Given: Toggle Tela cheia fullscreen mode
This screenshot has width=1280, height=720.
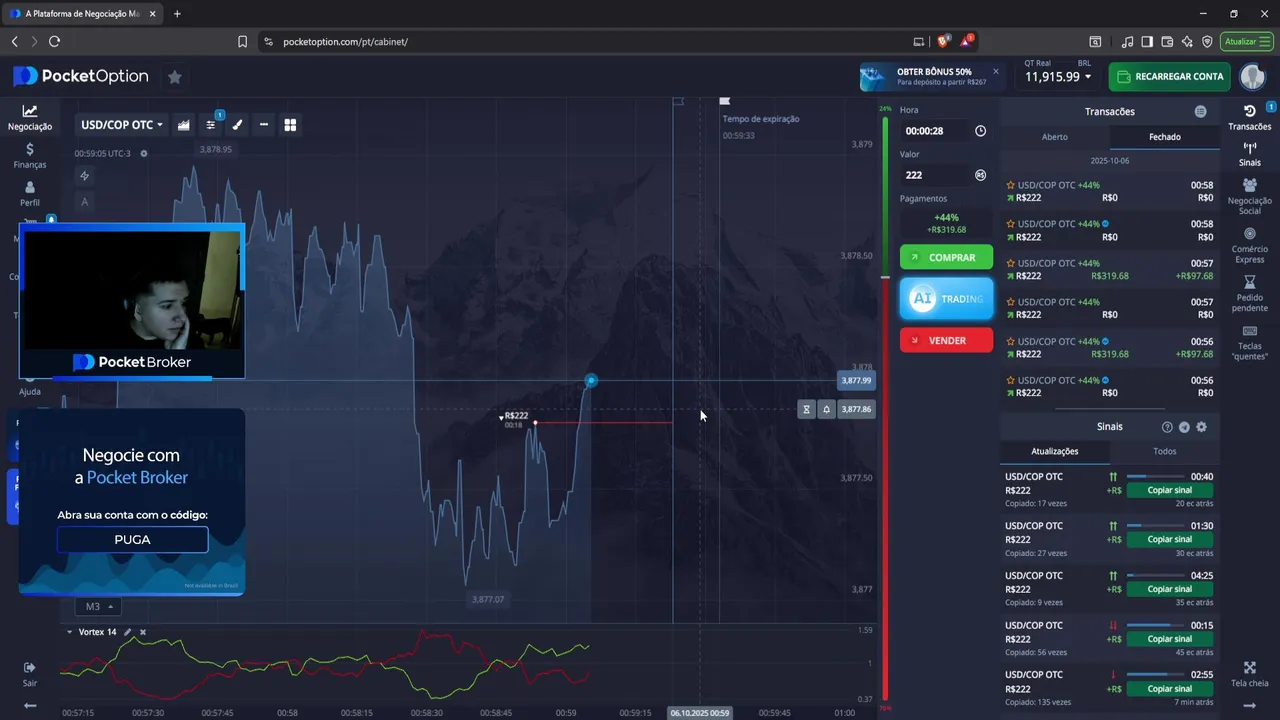Looking at the screenshot, I should 1249,674.
